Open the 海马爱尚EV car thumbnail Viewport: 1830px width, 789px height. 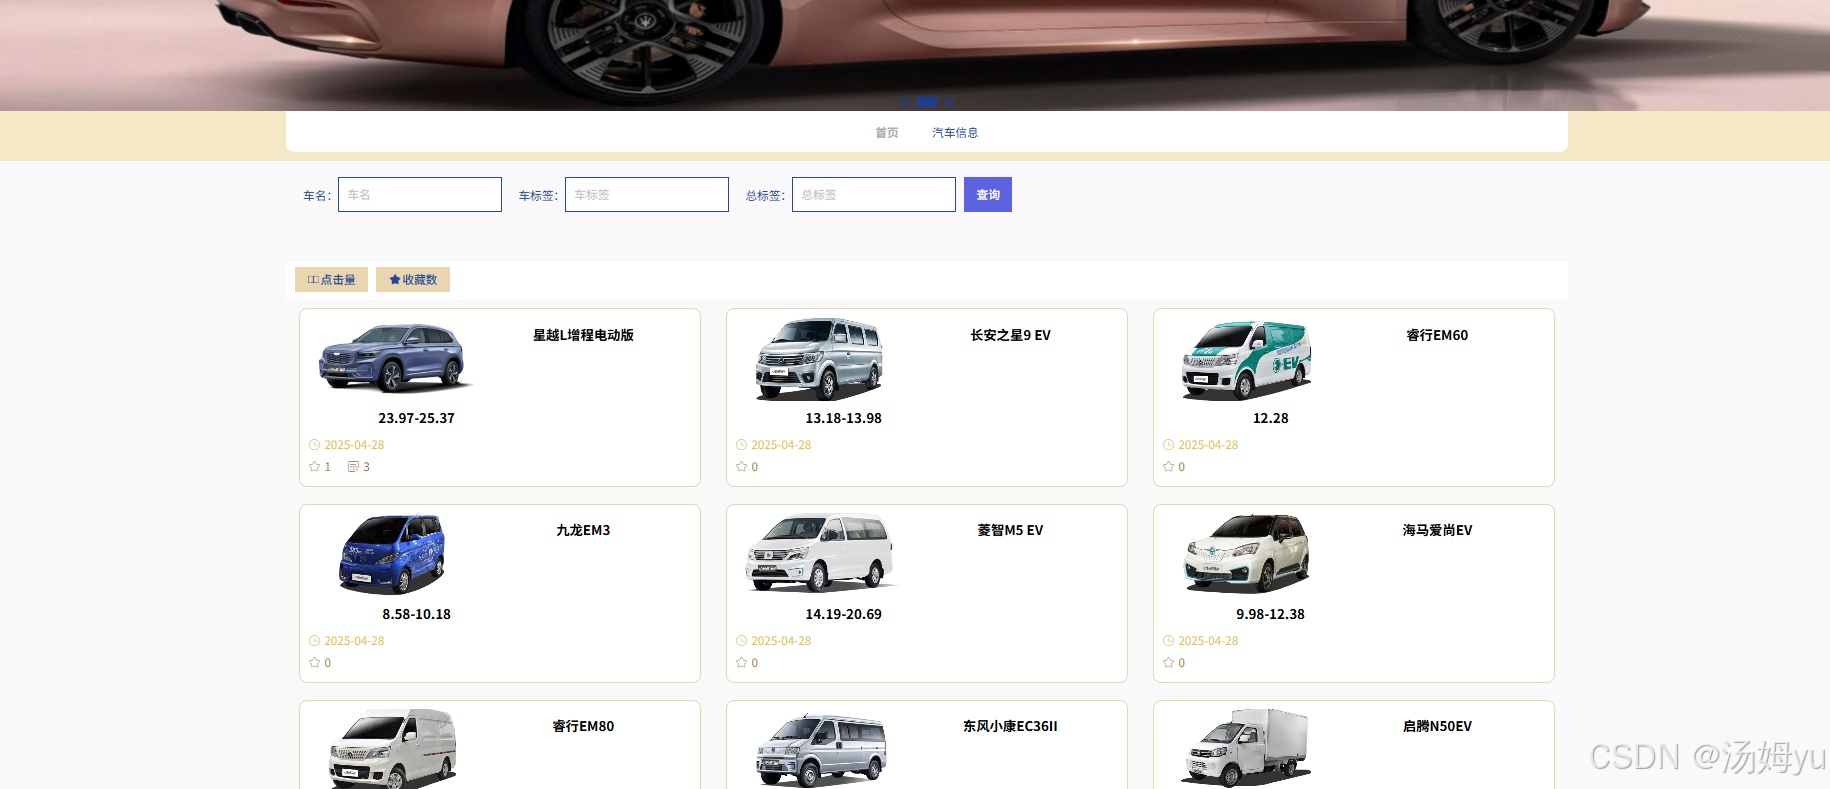(x=1248, y=553)
